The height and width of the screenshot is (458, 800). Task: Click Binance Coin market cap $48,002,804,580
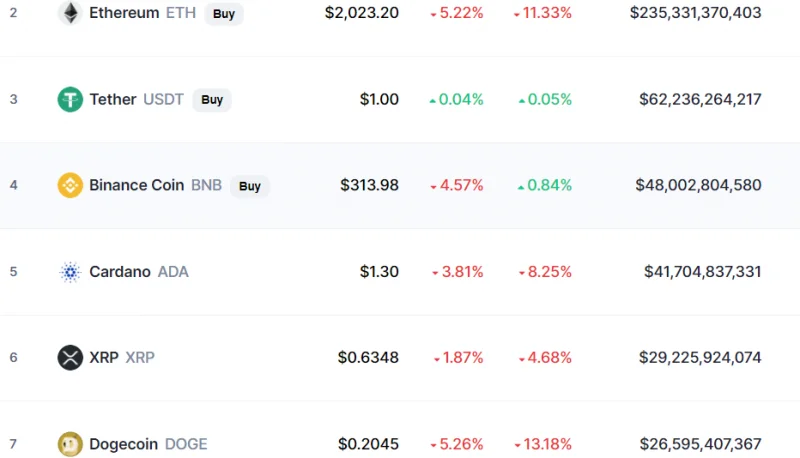[698, 185]
